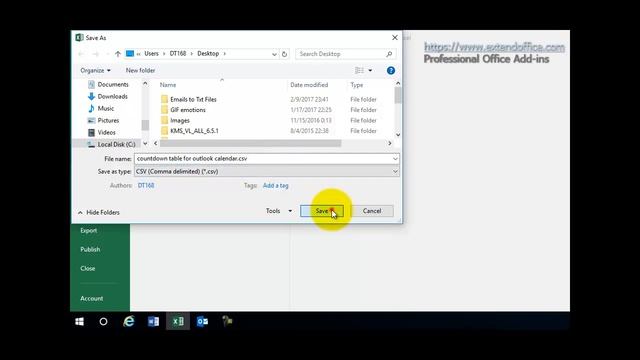Click the Cancel button
Screen dimensions: 640x360
[372, 211]
